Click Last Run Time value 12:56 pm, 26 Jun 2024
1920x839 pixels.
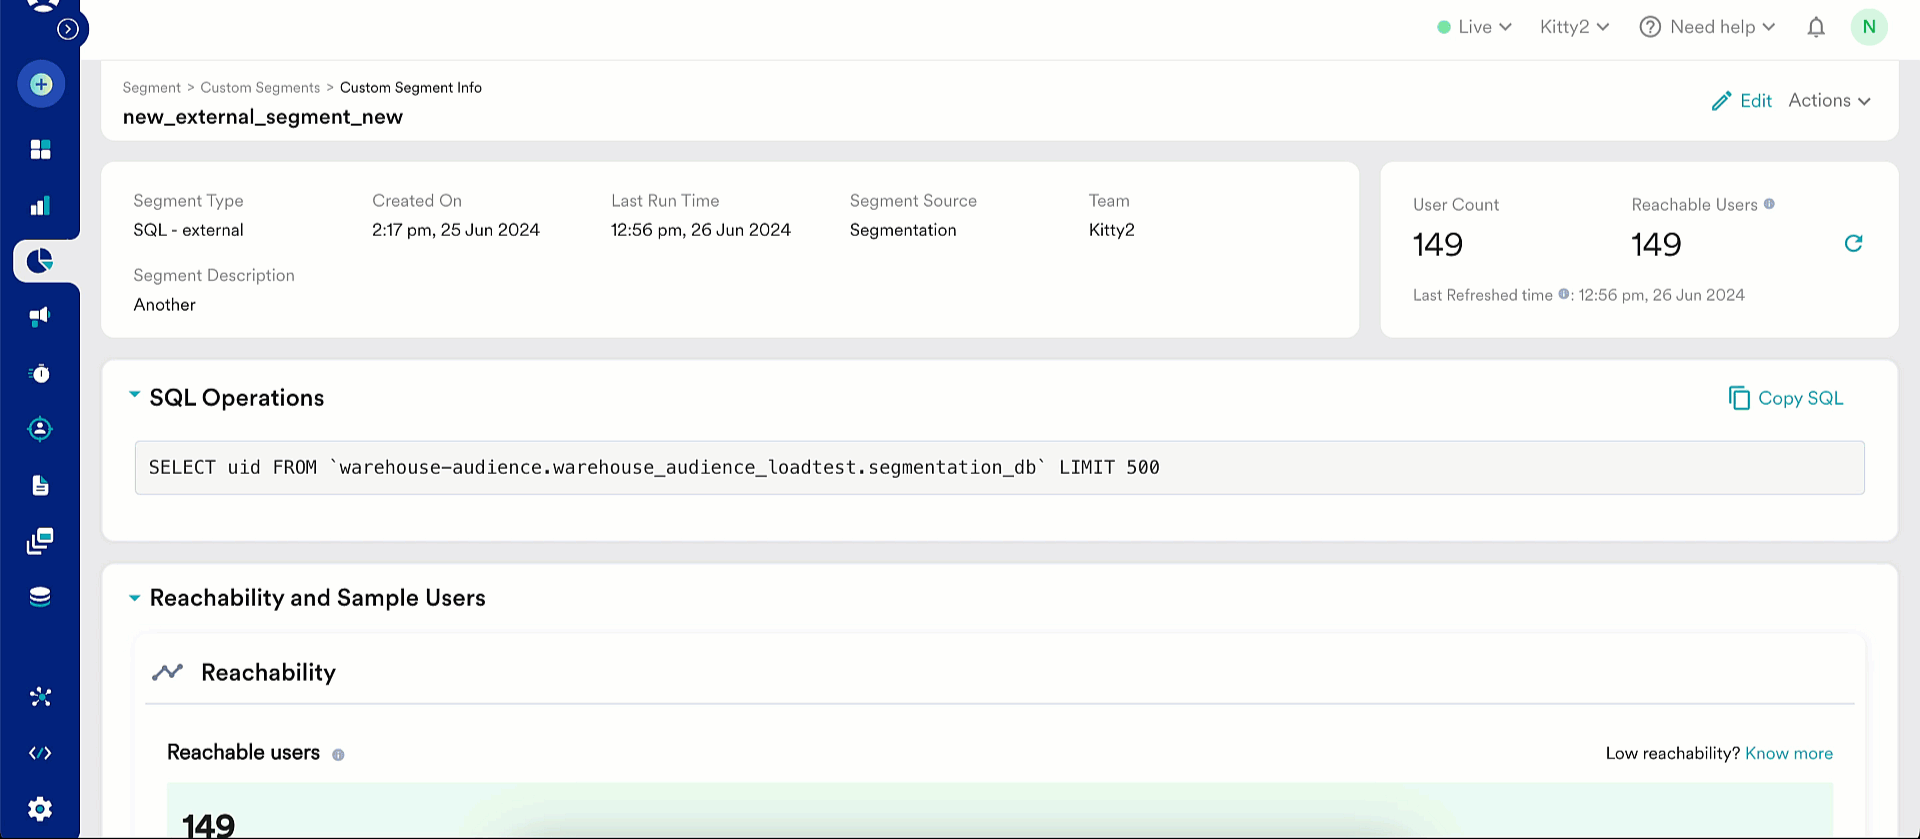(x=701, y=230)
